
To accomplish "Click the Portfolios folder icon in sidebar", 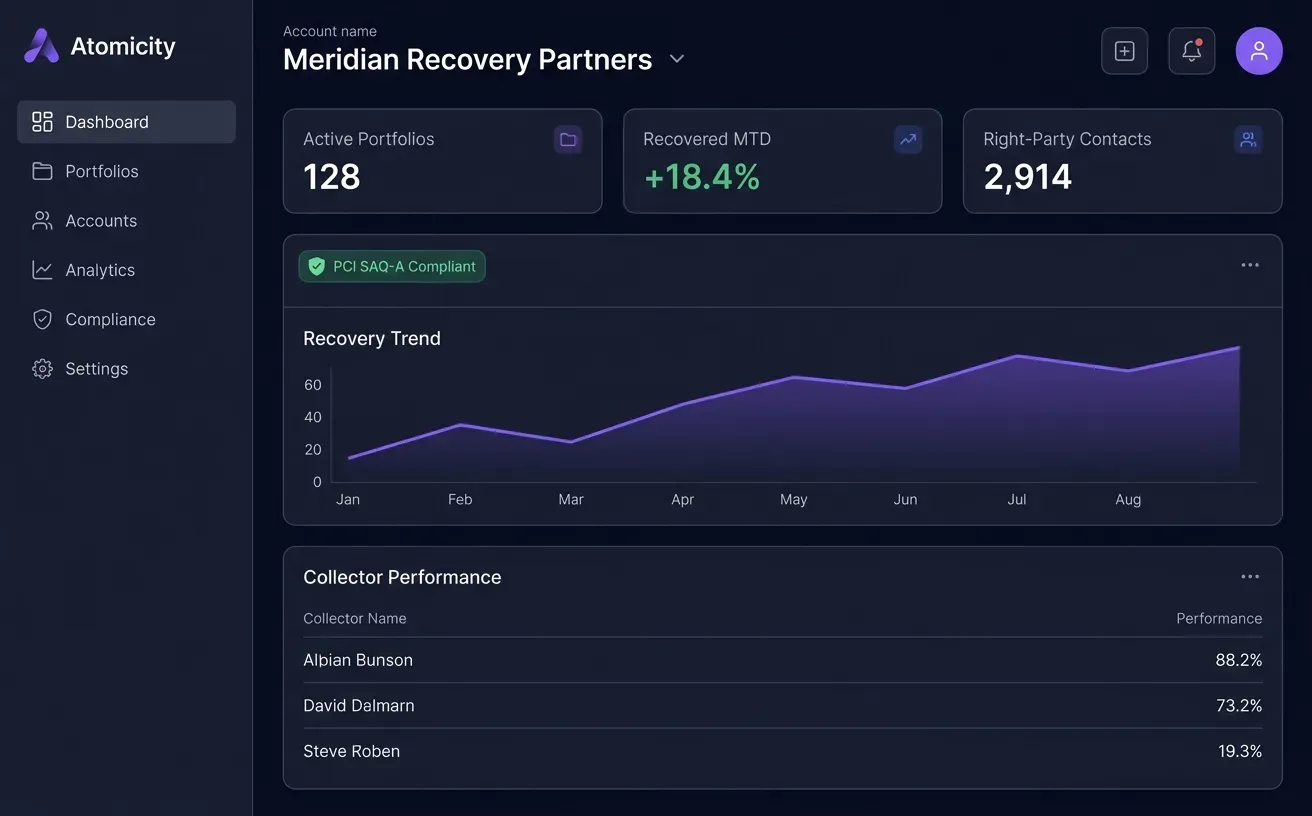I will (42, 171).
